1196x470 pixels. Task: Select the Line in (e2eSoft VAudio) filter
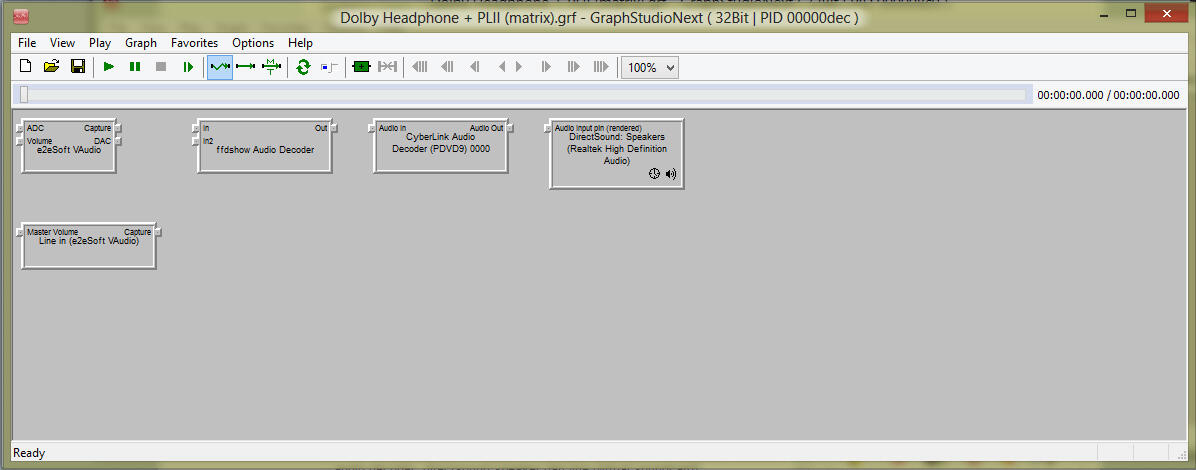click(x=88, y=246)
